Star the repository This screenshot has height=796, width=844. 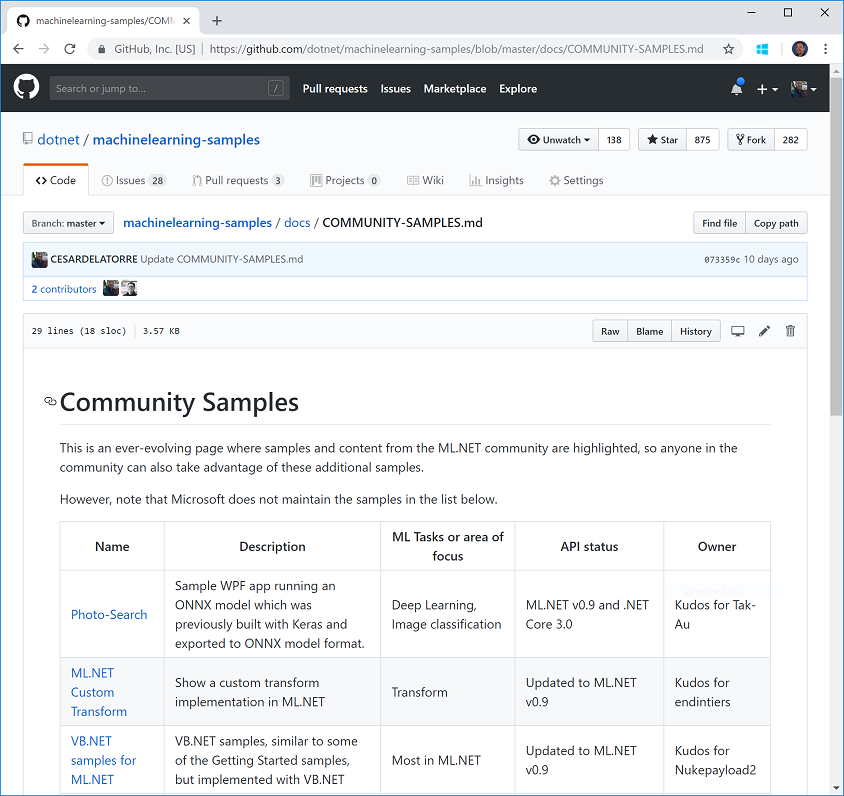[x=663, y=139]
